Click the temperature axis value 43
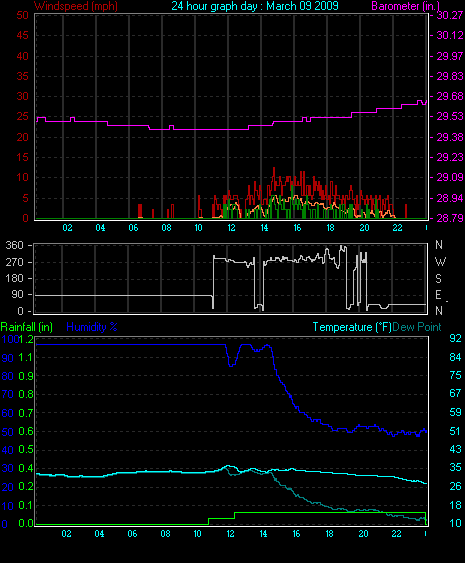Screen dimensions: 465x563 click(455, 449)
